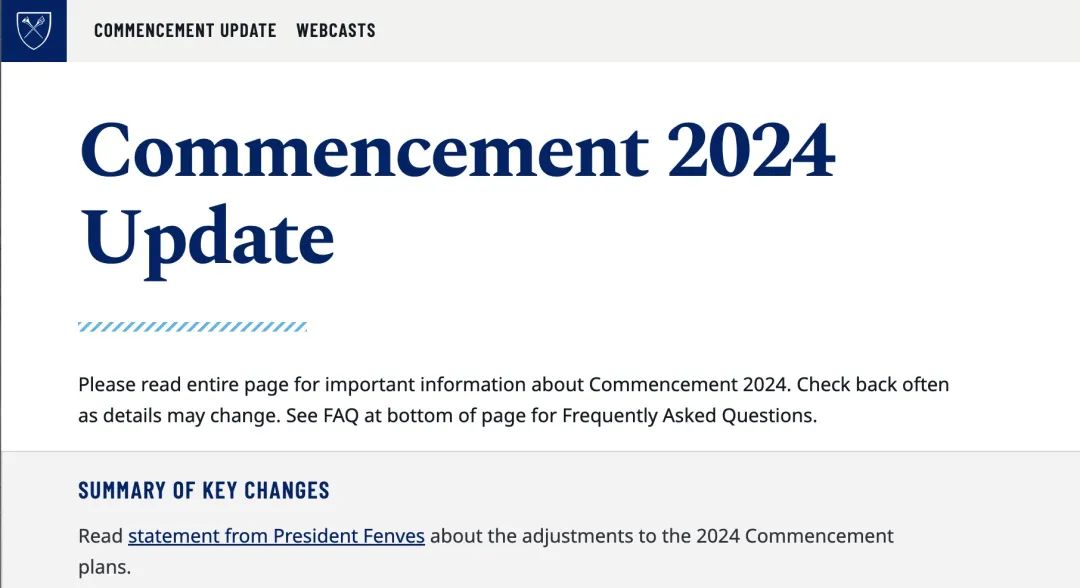Click the word Read before the Fenves link
The width and height of the screenshot is (1080, 588).
point(101,536)
